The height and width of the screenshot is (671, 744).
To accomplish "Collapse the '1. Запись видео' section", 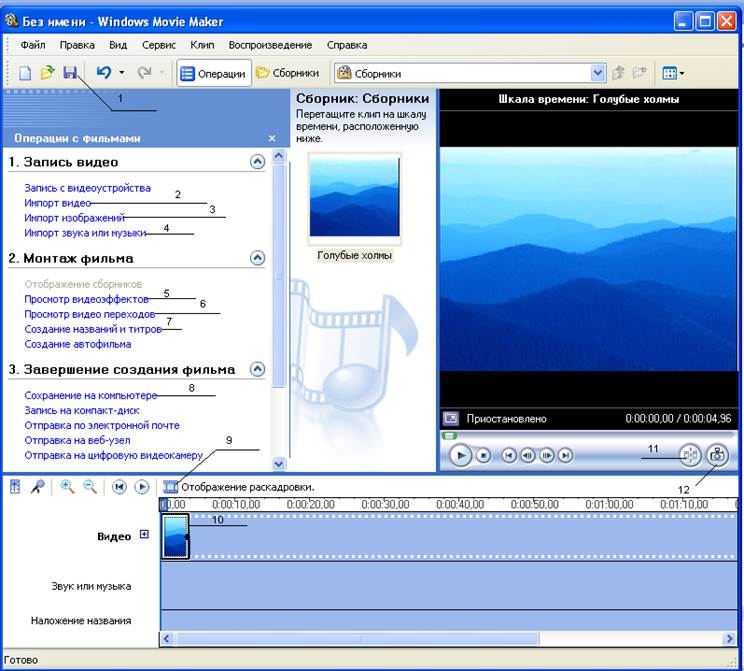I will [257, 161].
